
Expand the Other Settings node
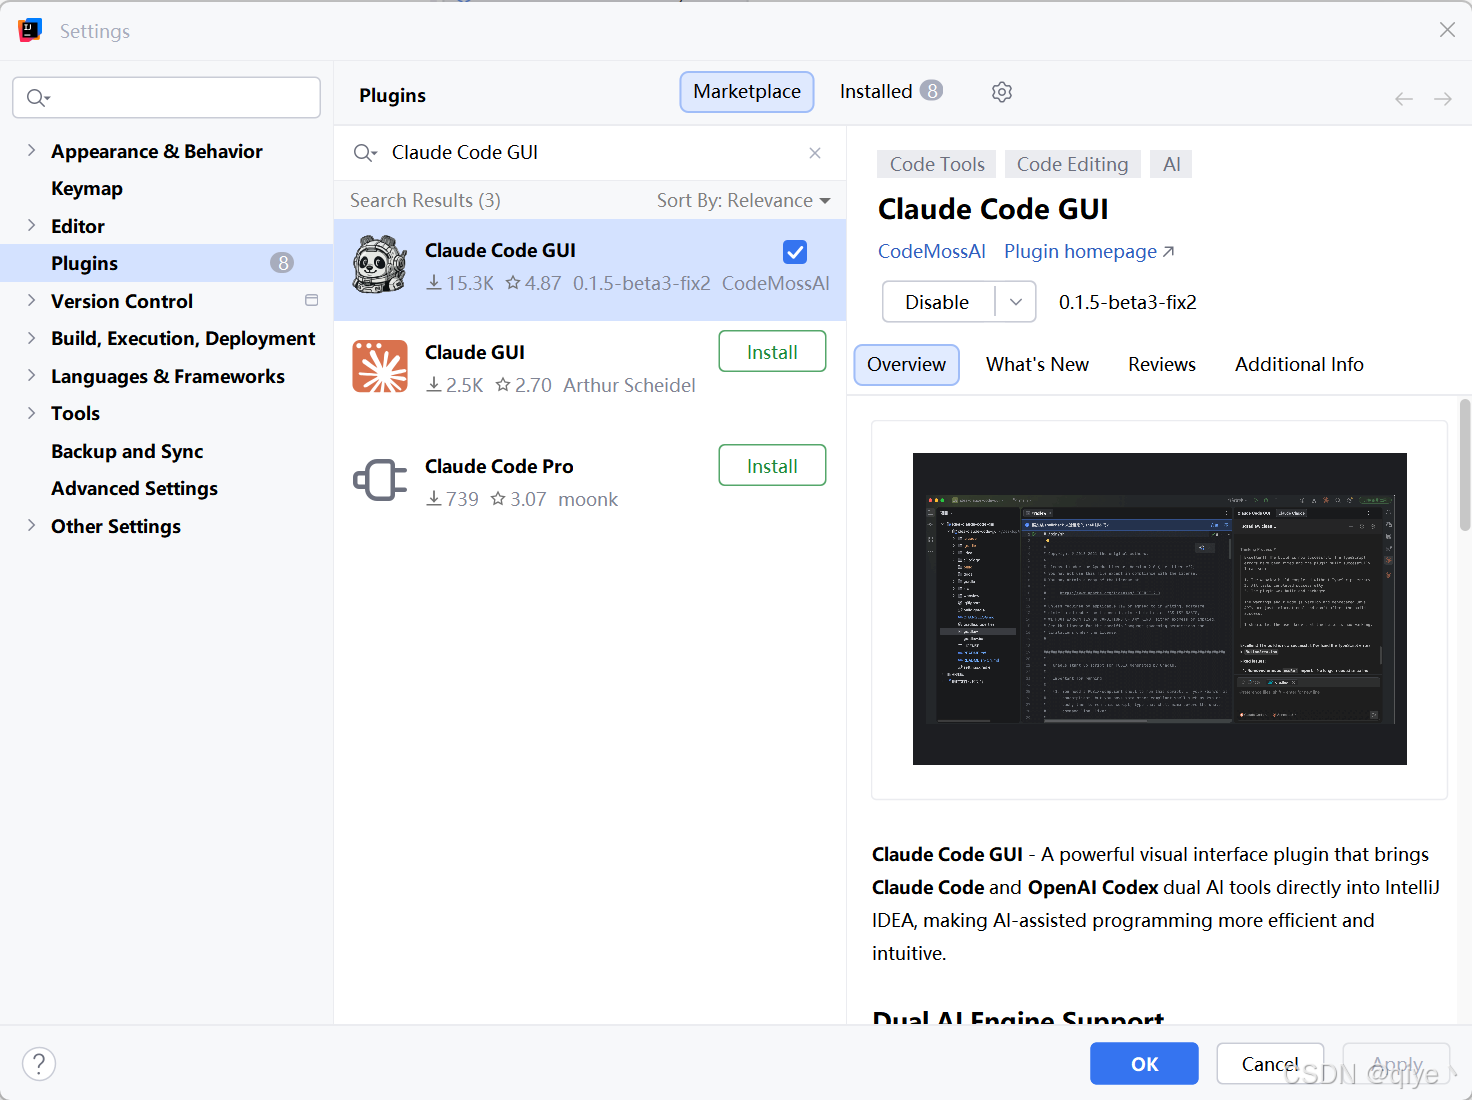coord(31,526)
